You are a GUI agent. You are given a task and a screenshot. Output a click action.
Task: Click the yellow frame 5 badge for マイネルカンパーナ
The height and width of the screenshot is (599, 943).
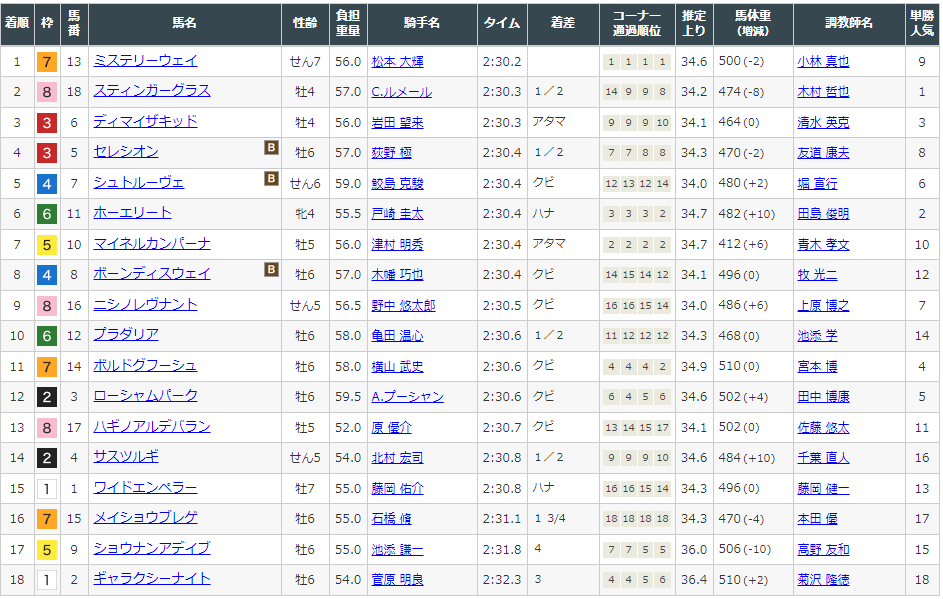(46, 245)
